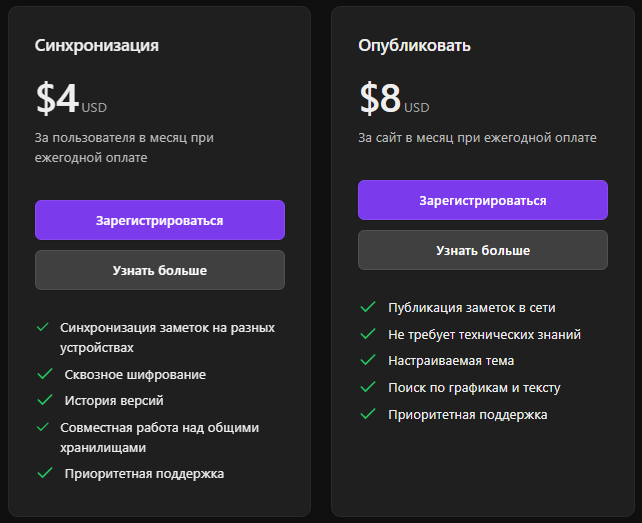Screen dimensions: 642x523
Task: Click checkmark by "Приоритетная поддержка" in Синхронизация card
Action: click(43, 473)
